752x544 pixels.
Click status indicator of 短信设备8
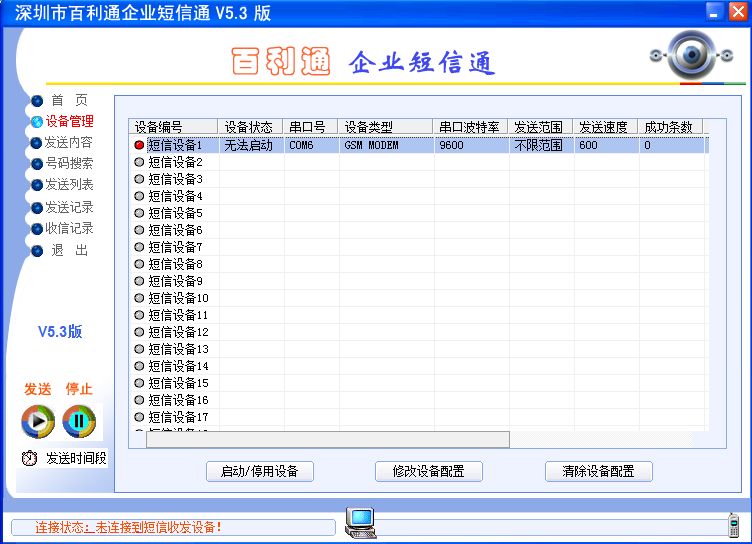[x=139, y=264]
